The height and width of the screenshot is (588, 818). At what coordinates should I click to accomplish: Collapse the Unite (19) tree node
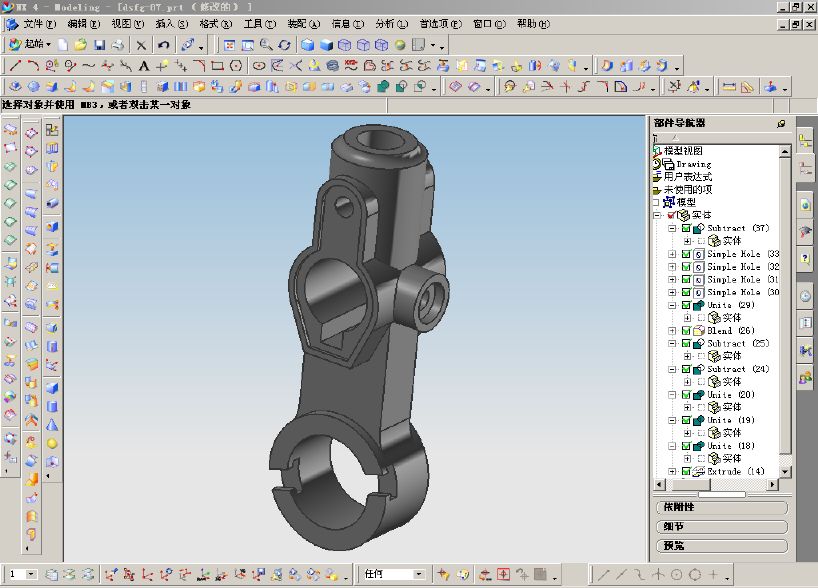click(x=672, y=420)
